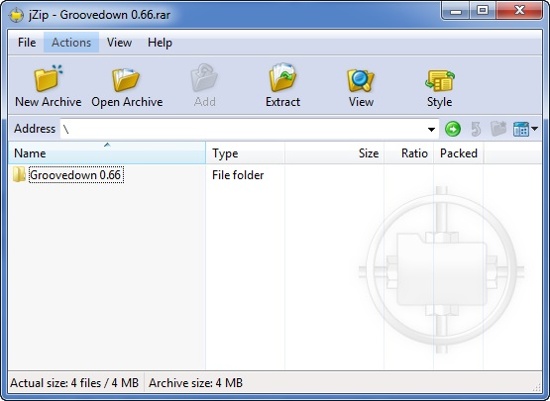The image size is (550, 401).
Task: Minimize the jZip window
Action: [455, 11]
